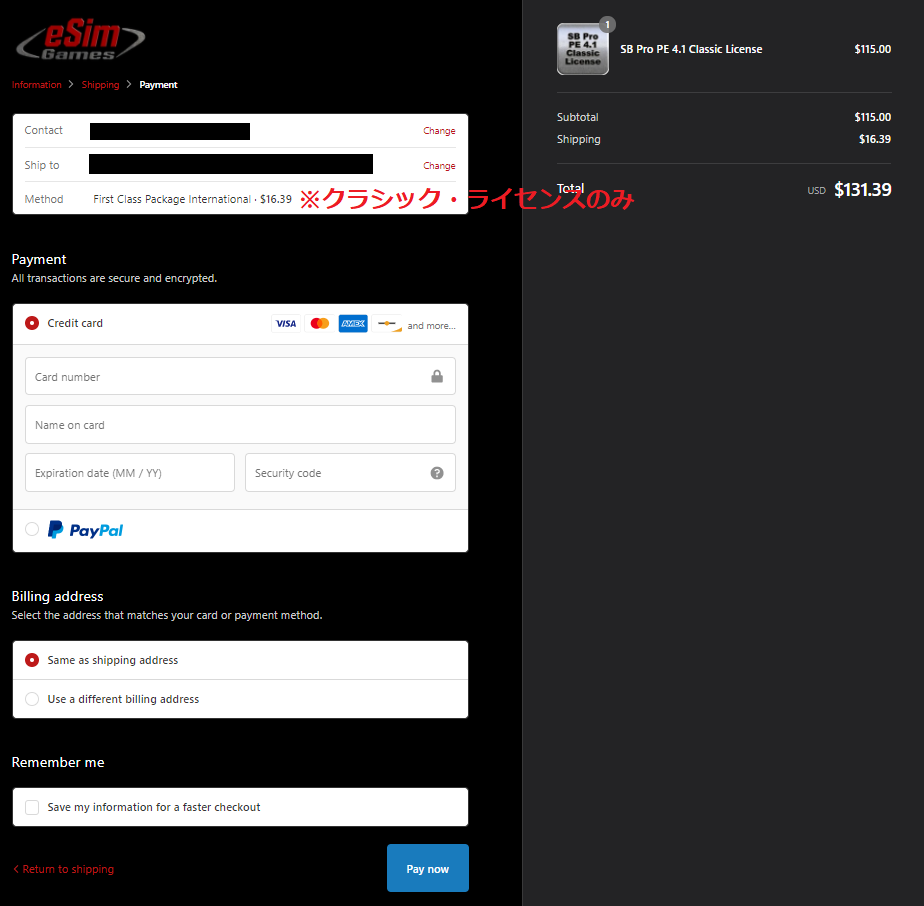Focus the Name on card field
924x906 pixels.
coord(240,424)
